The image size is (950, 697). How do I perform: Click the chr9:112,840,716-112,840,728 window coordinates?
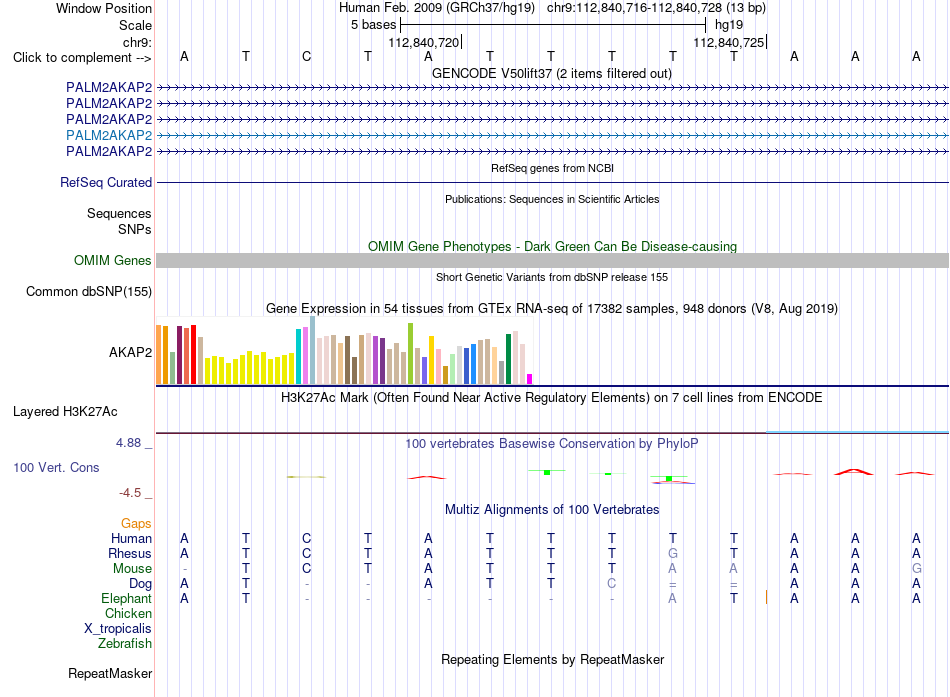(656, 8)
